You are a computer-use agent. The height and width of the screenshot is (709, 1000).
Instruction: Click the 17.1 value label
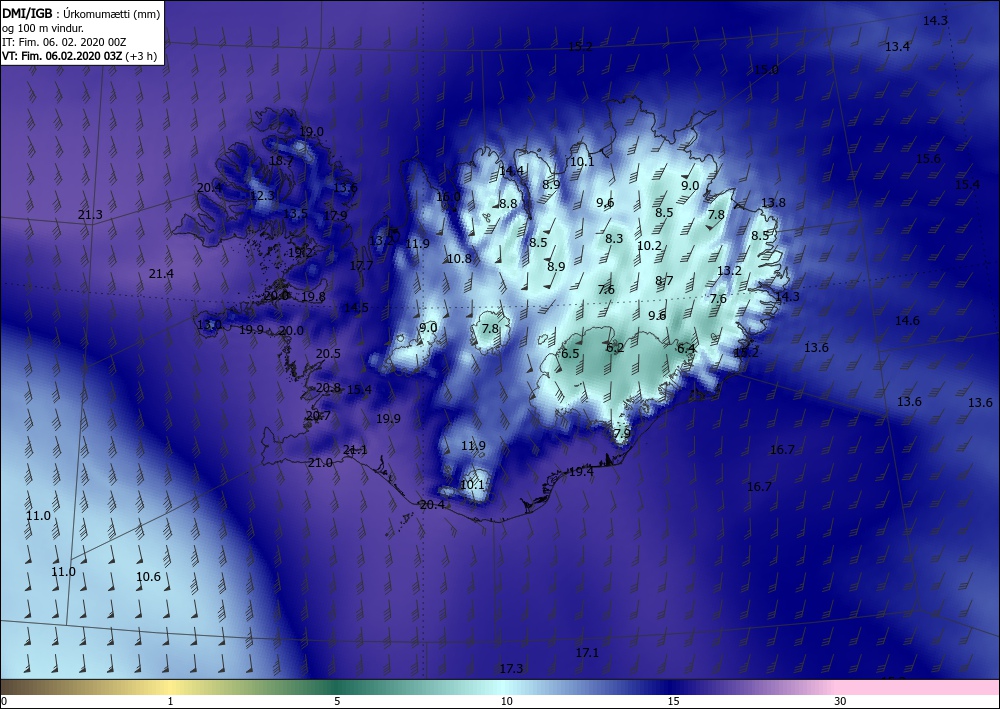pos(587,652)
